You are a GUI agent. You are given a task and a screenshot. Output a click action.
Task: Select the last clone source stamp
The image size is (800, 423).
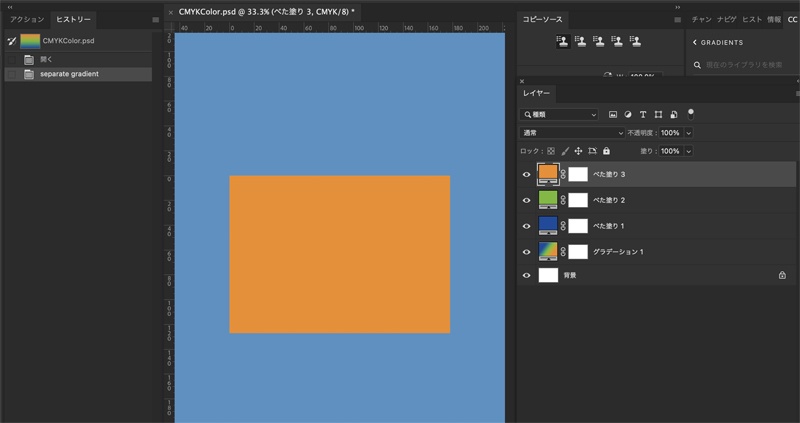point(635,41)
